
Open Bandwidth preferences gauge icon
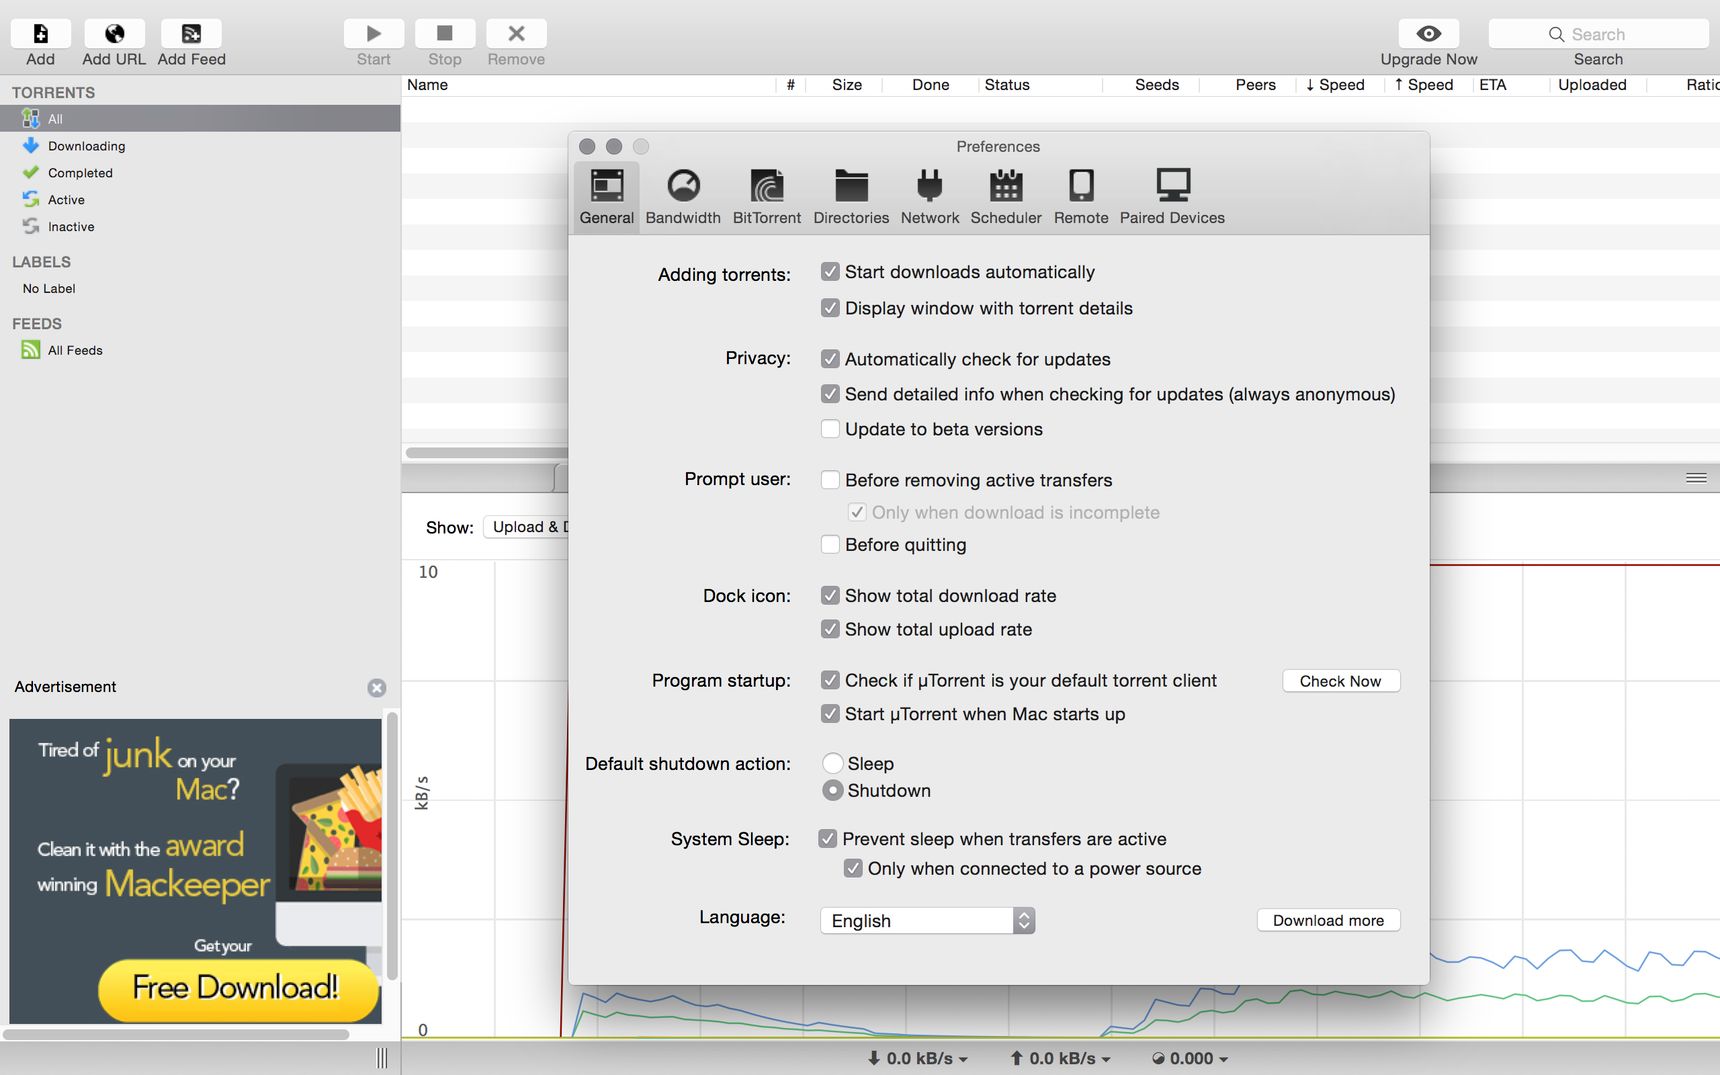[683, 197]
